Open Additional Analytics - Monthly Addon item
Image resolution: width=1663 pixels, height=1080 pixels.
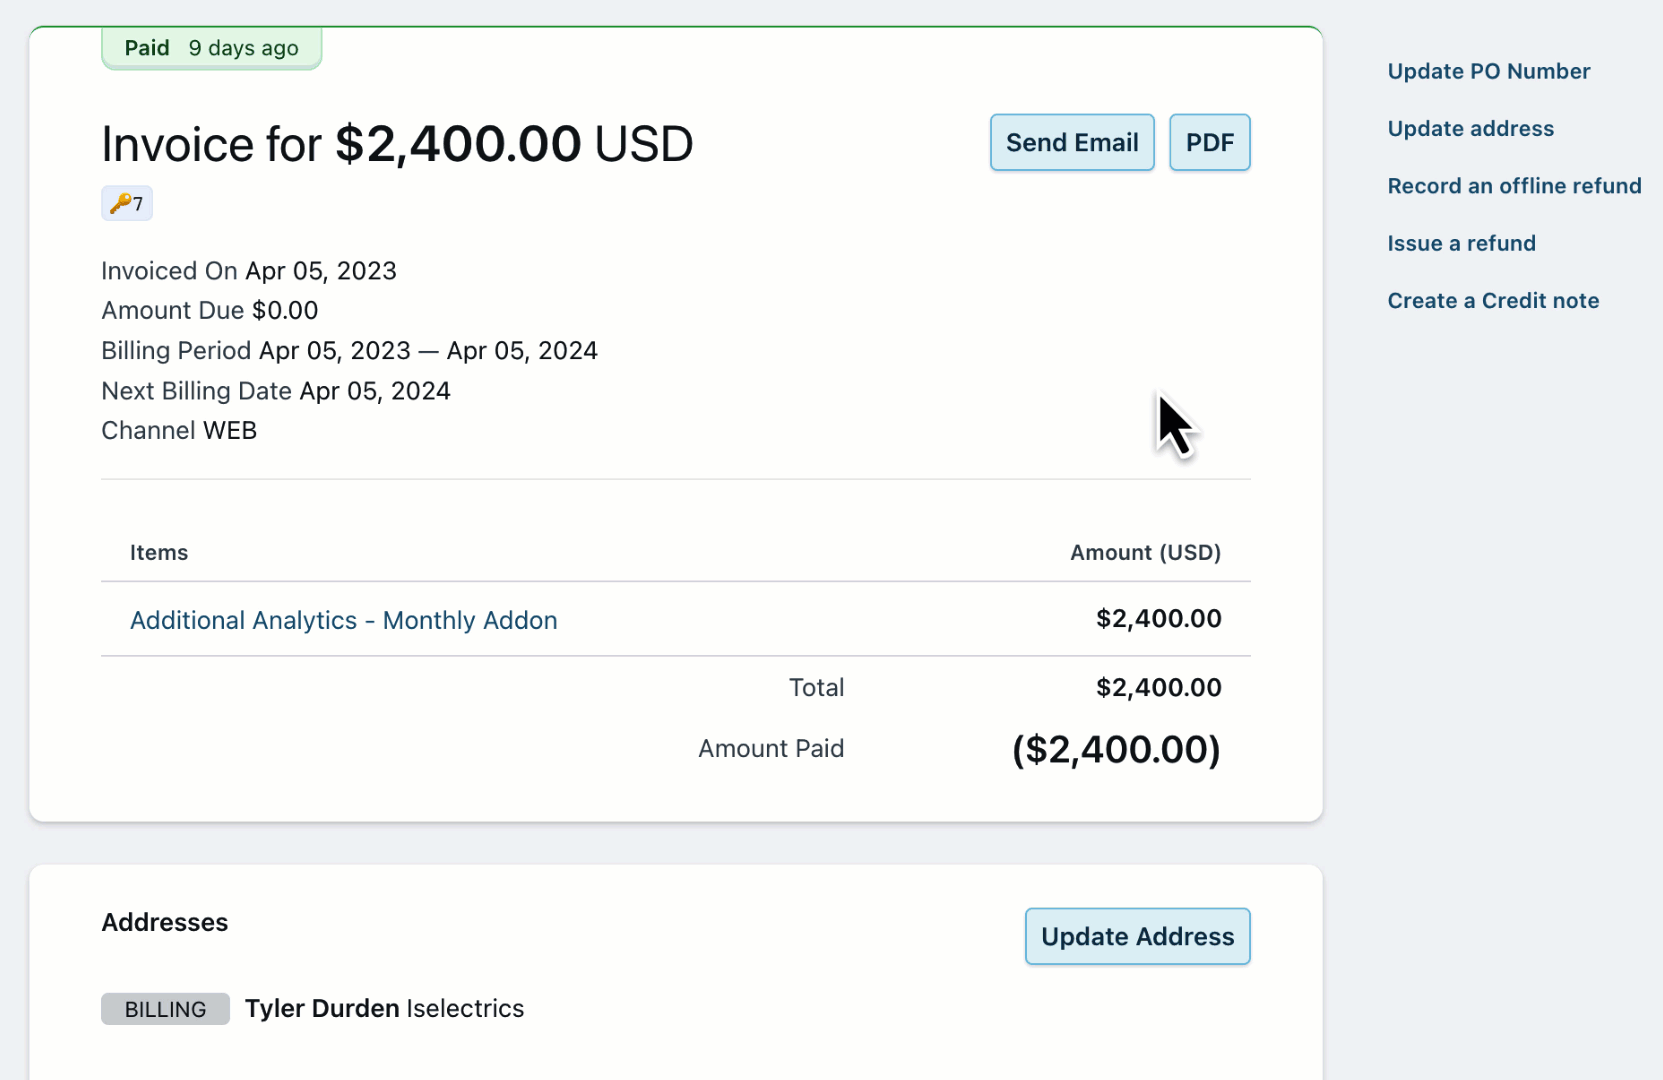[343, 621]
